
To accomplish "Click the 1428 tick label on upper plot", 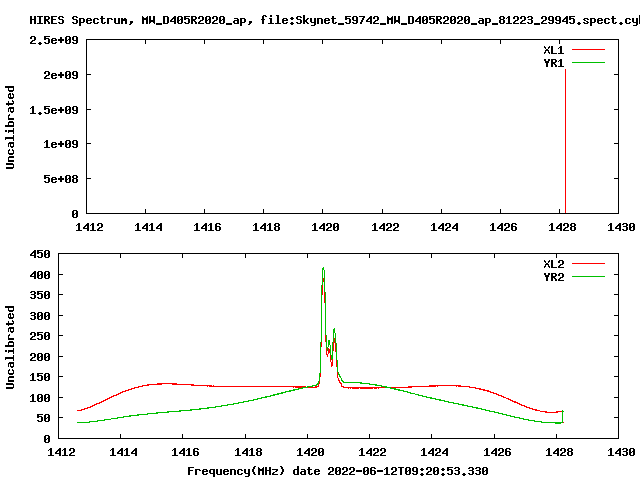I will point(562,227).
